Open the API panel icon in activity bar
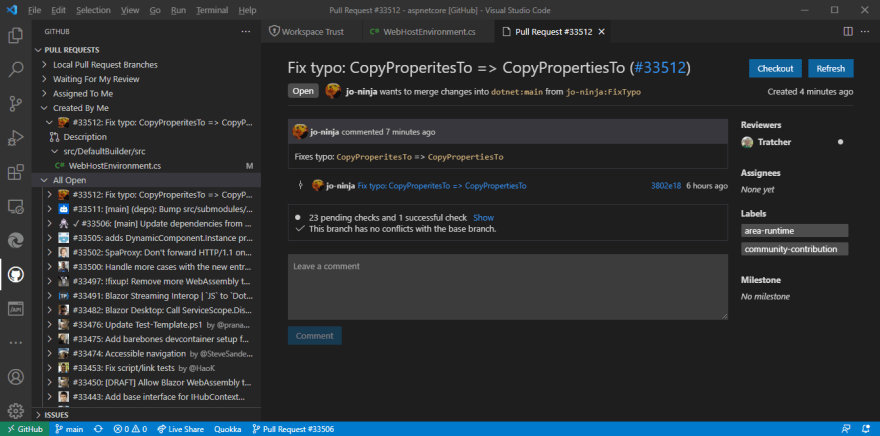 click(16, 309)
